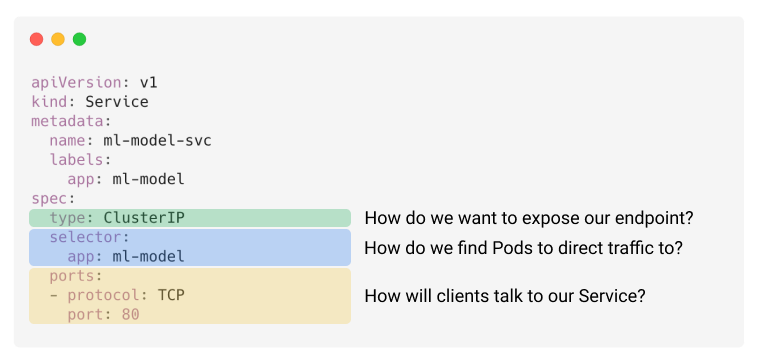Screen dimensions: 758x364
Task: Click the green maximize dot
Action: tap(80, 39)
